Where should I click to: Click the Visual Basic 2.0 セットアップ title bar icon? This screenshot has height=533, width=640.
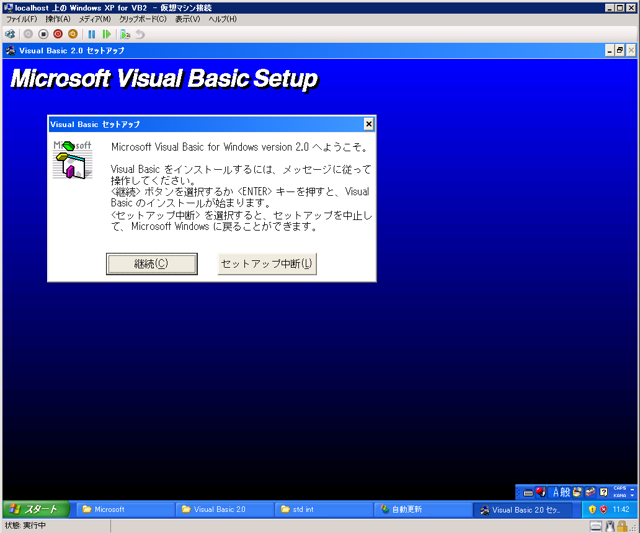11,51
